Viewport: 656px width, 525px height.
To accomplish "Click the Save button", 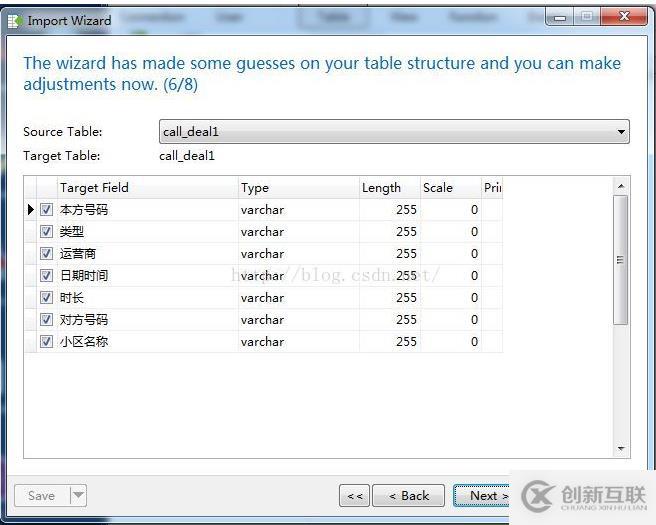I will (x=42, y=496).
